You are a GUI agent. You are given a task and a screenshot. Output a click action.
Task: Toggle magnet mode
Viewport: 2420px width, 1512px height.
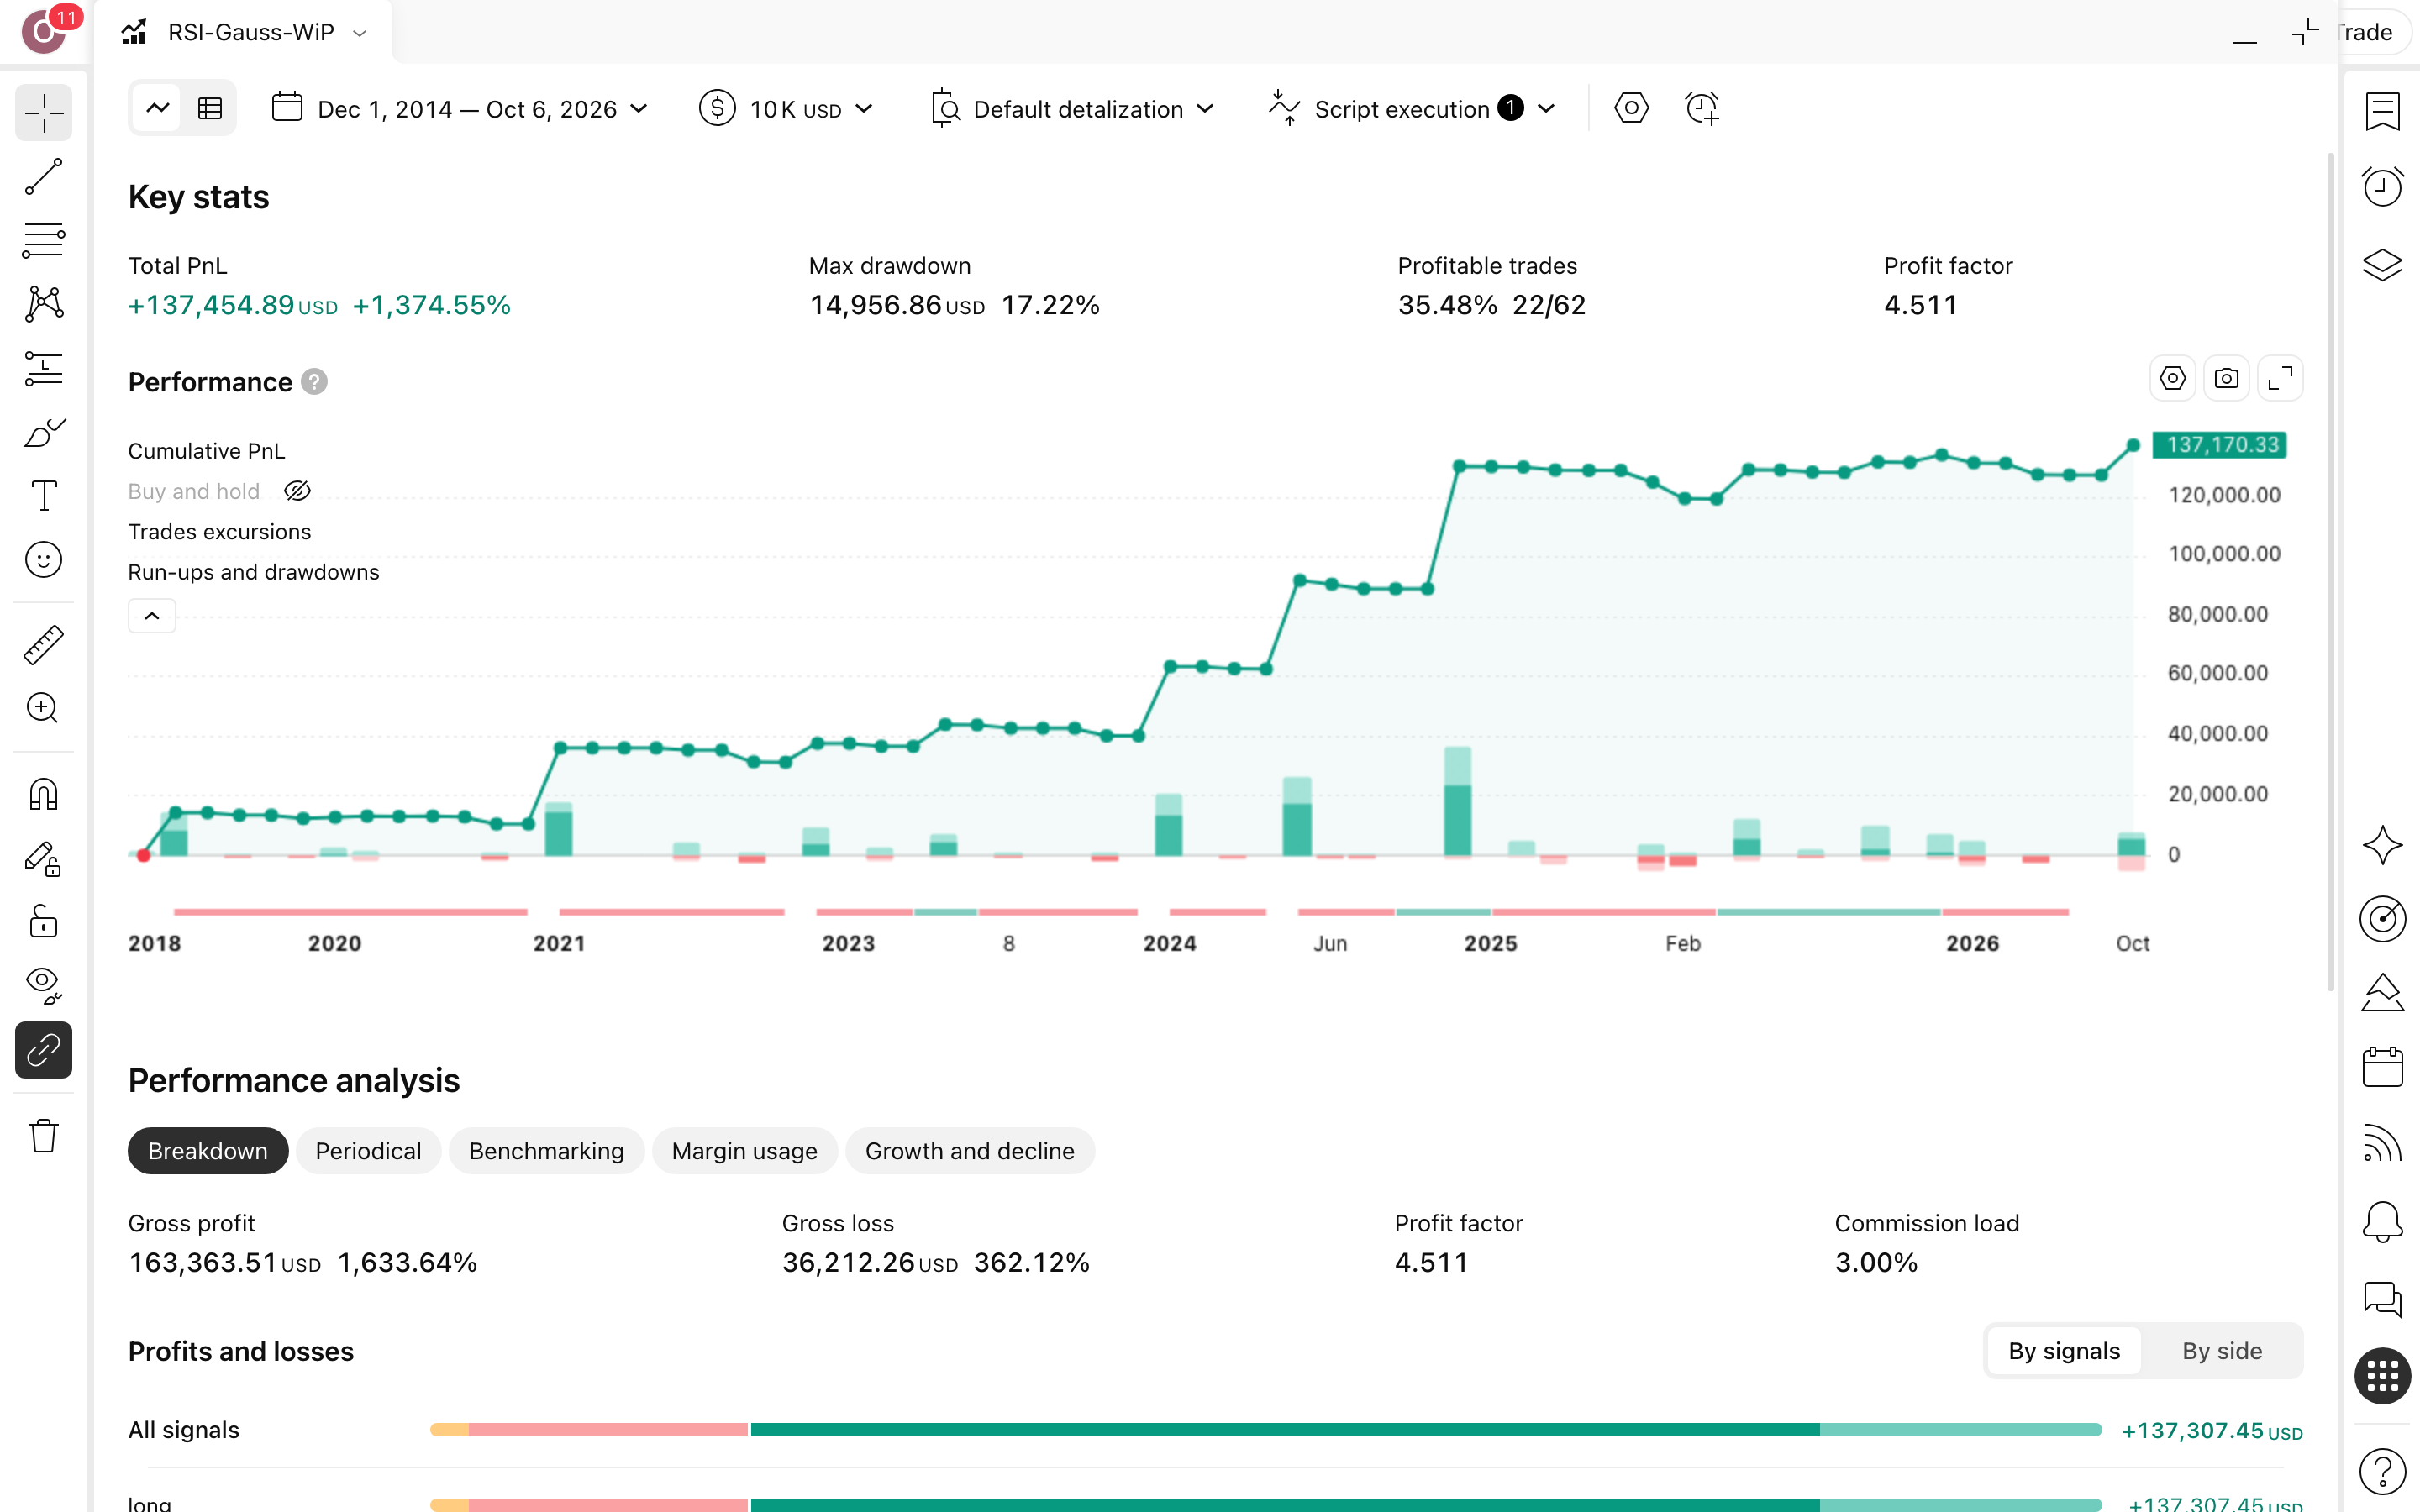click(x=44, y=794)
